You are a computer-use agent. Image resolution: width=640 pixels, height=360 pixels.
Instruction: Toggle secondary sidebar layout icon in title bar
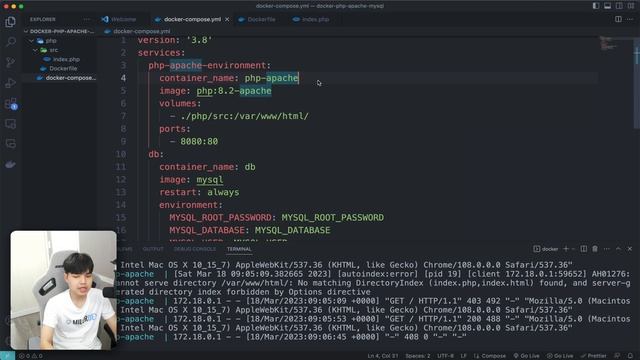pos(619,6)
